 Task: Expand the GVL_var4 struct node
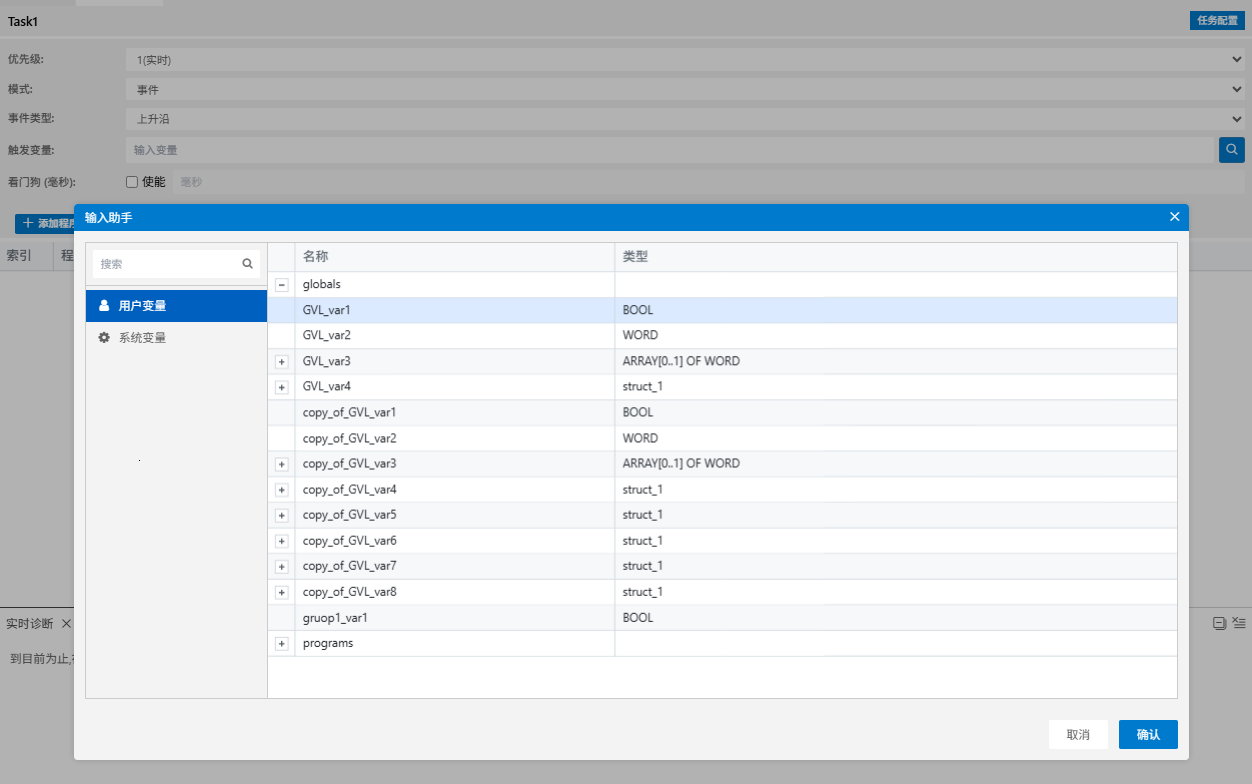pos(281,387)
